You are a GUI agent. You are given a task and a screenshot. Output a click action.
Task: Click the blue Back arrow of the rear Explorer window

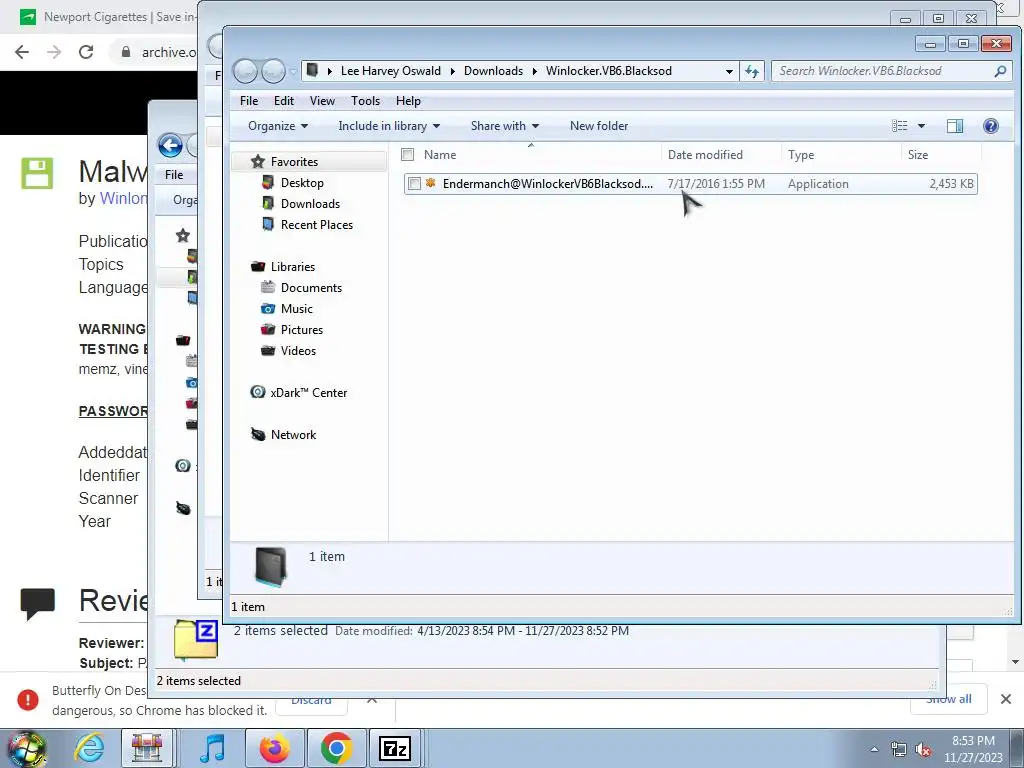170,145
